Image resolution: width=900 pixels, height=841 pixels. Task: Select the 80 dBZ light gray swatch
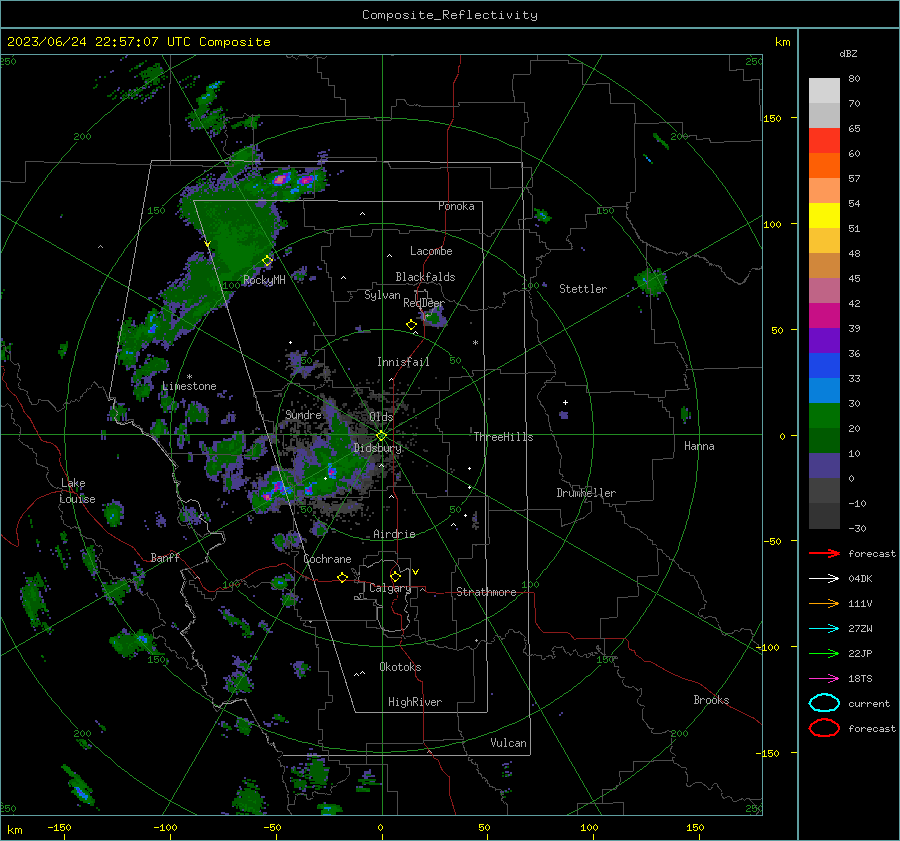click(x=824, y=90)
